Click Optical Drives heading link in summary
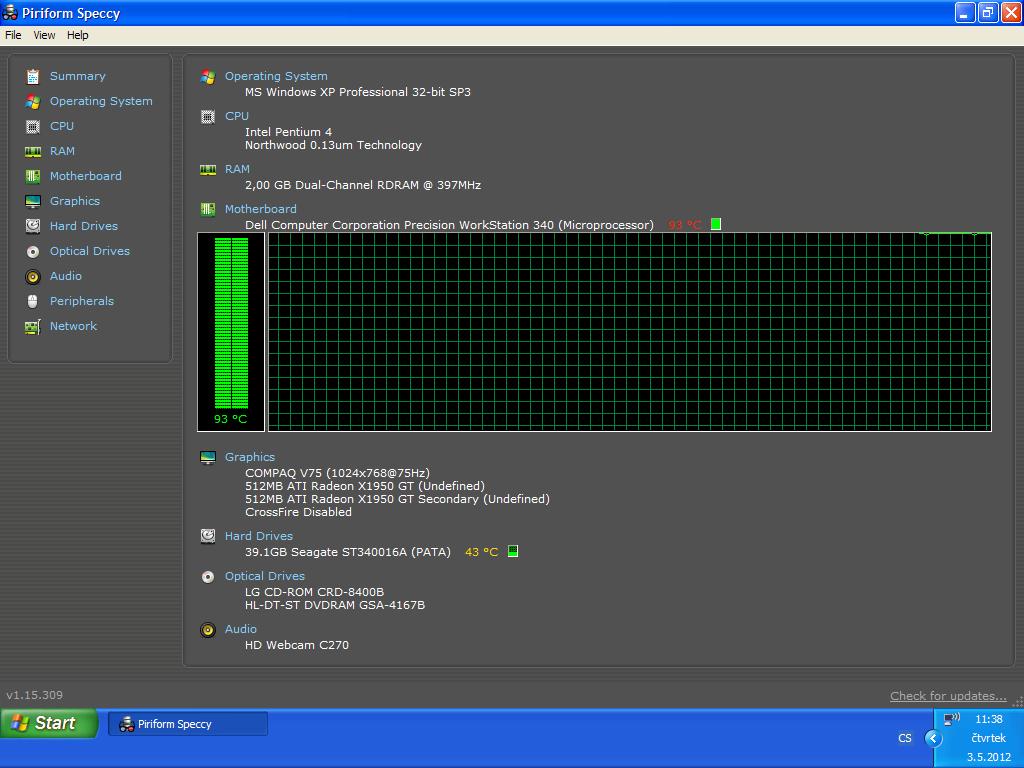This screenshot has height=768, width=1024. pos(264,576)
